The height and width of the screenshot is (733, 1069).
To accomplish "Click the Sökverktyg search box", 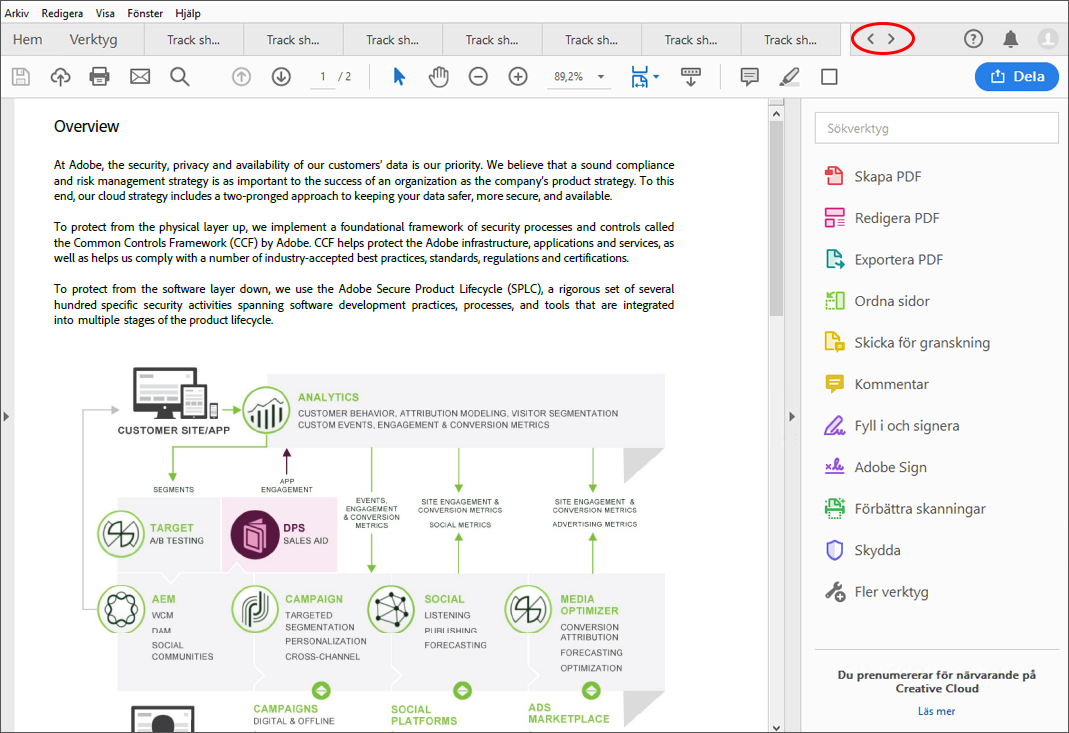I will pos(937,128).
